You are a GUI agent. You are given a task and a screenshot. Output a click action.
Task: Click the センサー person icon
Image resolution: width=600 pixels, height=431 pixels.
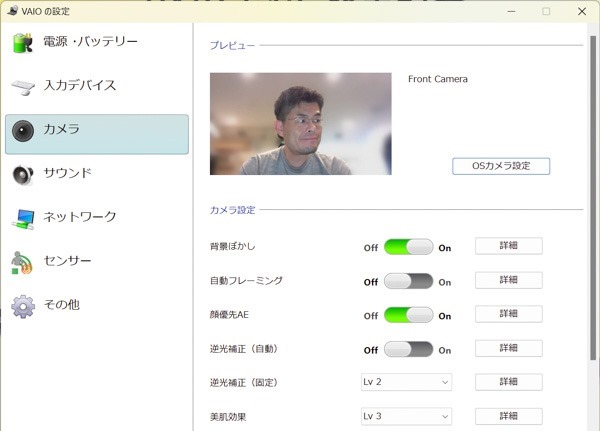pyautogui.click(x=22, y=263)
